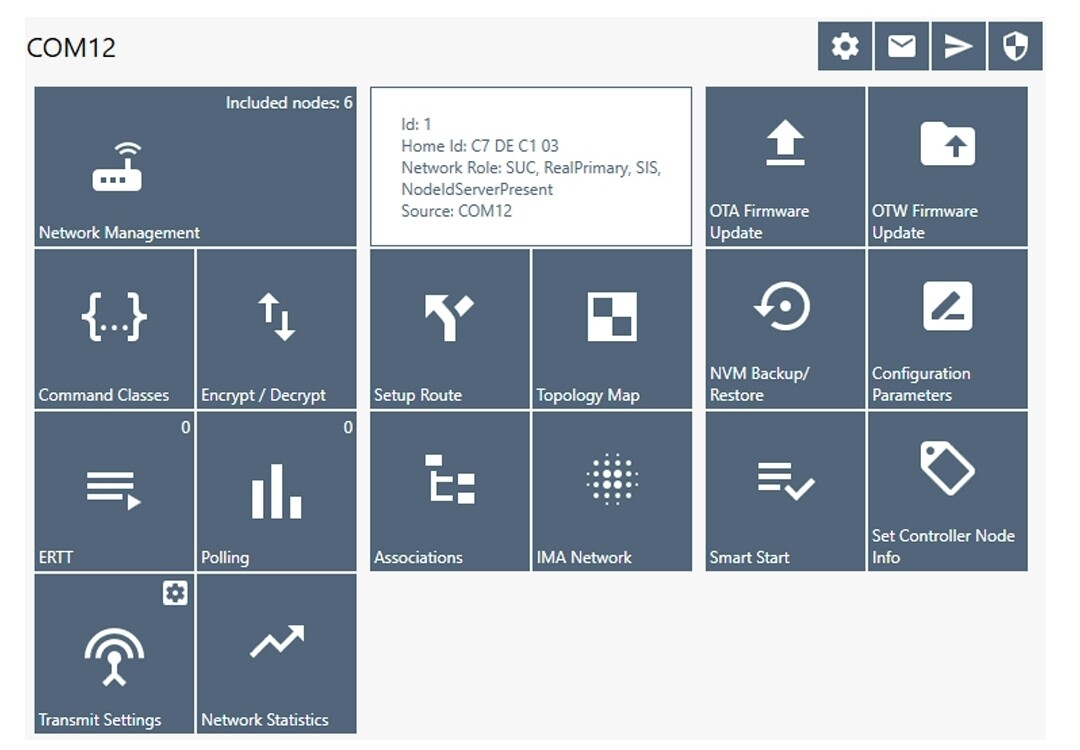Click the 'Network Role: SUC, RealPrimary, SIS,' line
The width and height of the screenshot is (1080, 750).
531,167
